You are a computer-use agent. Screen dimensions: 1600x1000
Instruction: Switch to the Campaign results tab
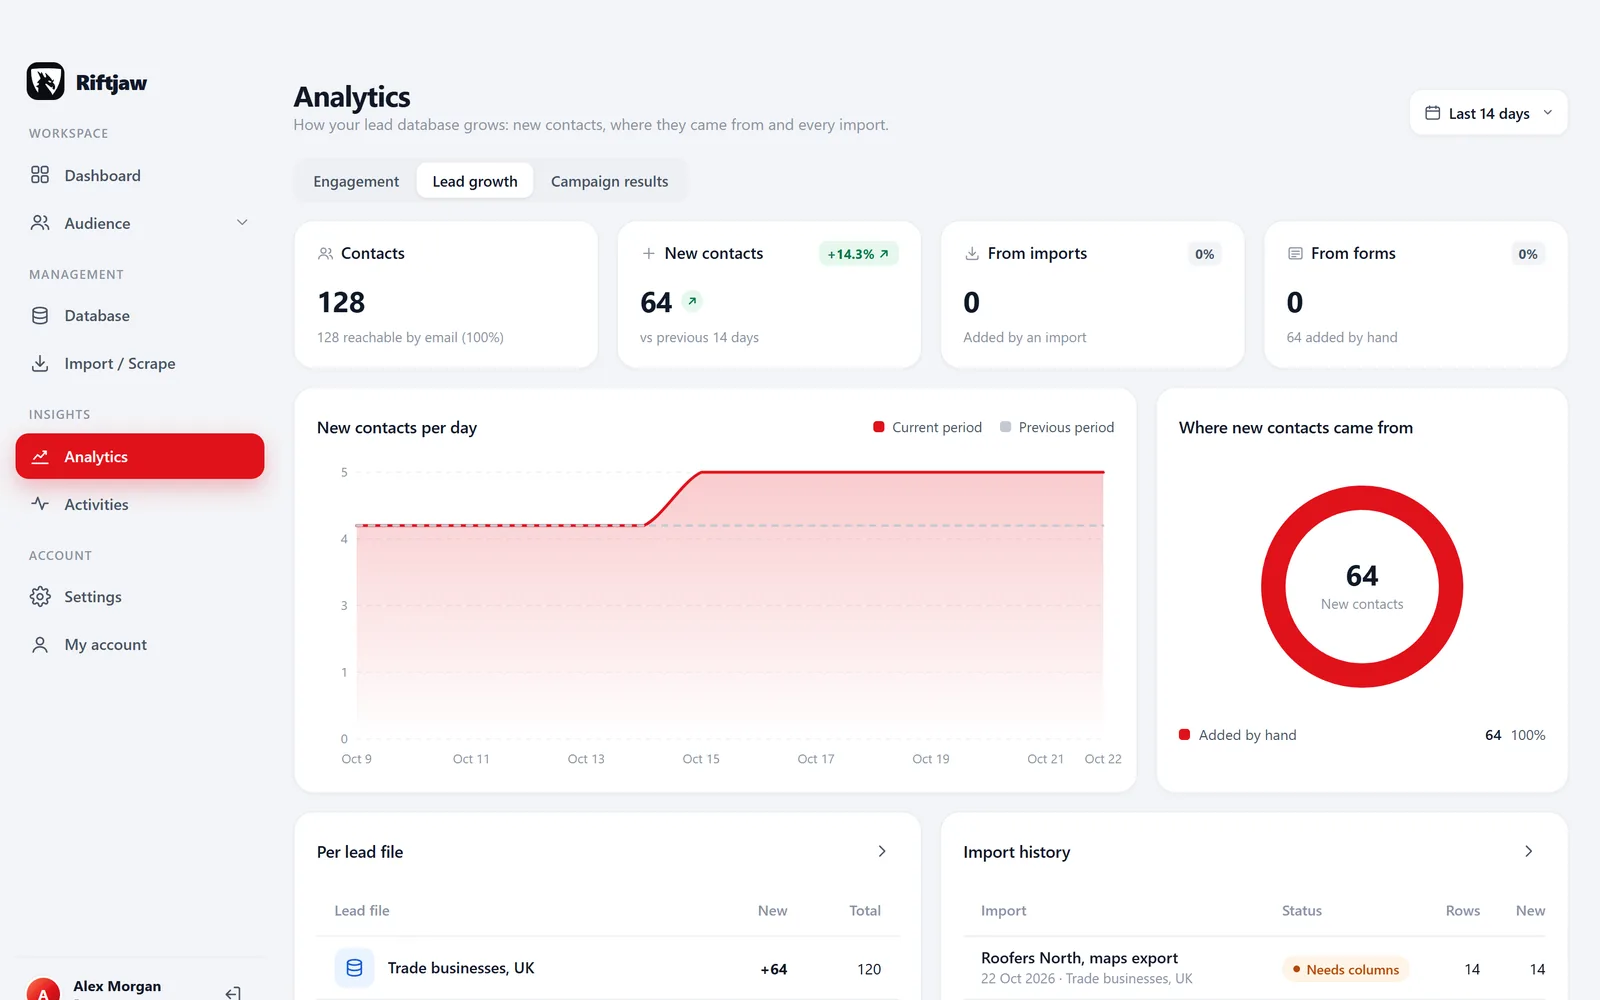click(x=609, y=181)
